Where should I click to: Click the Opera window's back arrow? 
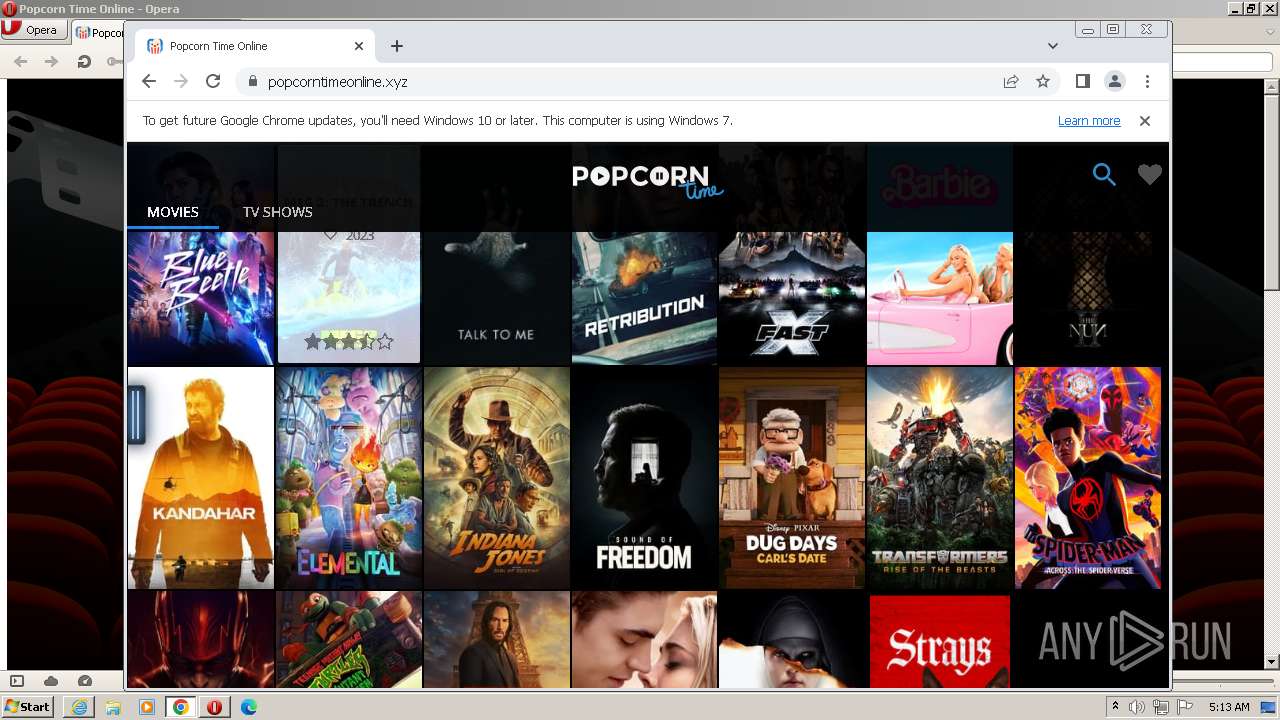pos(20,61)
